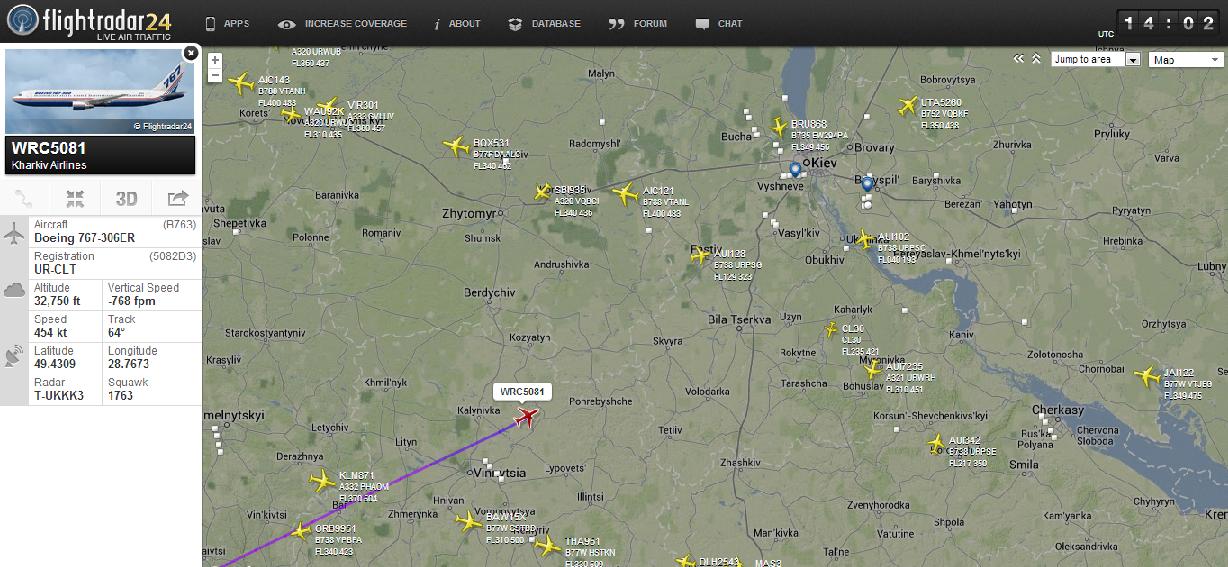Select the UTA5280 aircraft near Bobrovytsya

pyautogui.click(x=907, y=106)
